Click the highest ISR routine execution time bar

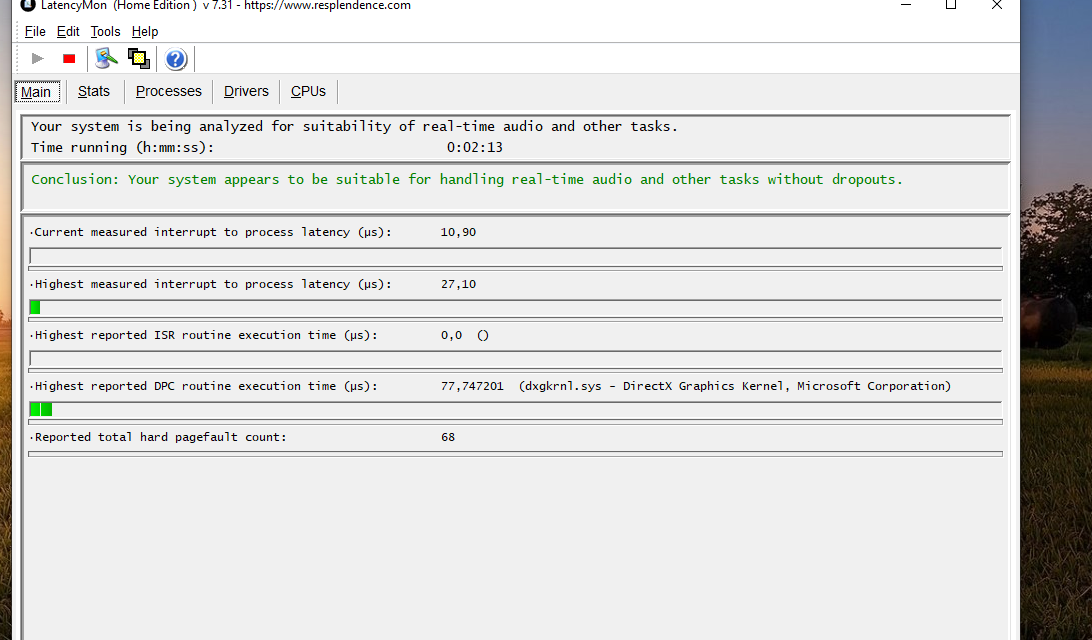click(515, 359)
